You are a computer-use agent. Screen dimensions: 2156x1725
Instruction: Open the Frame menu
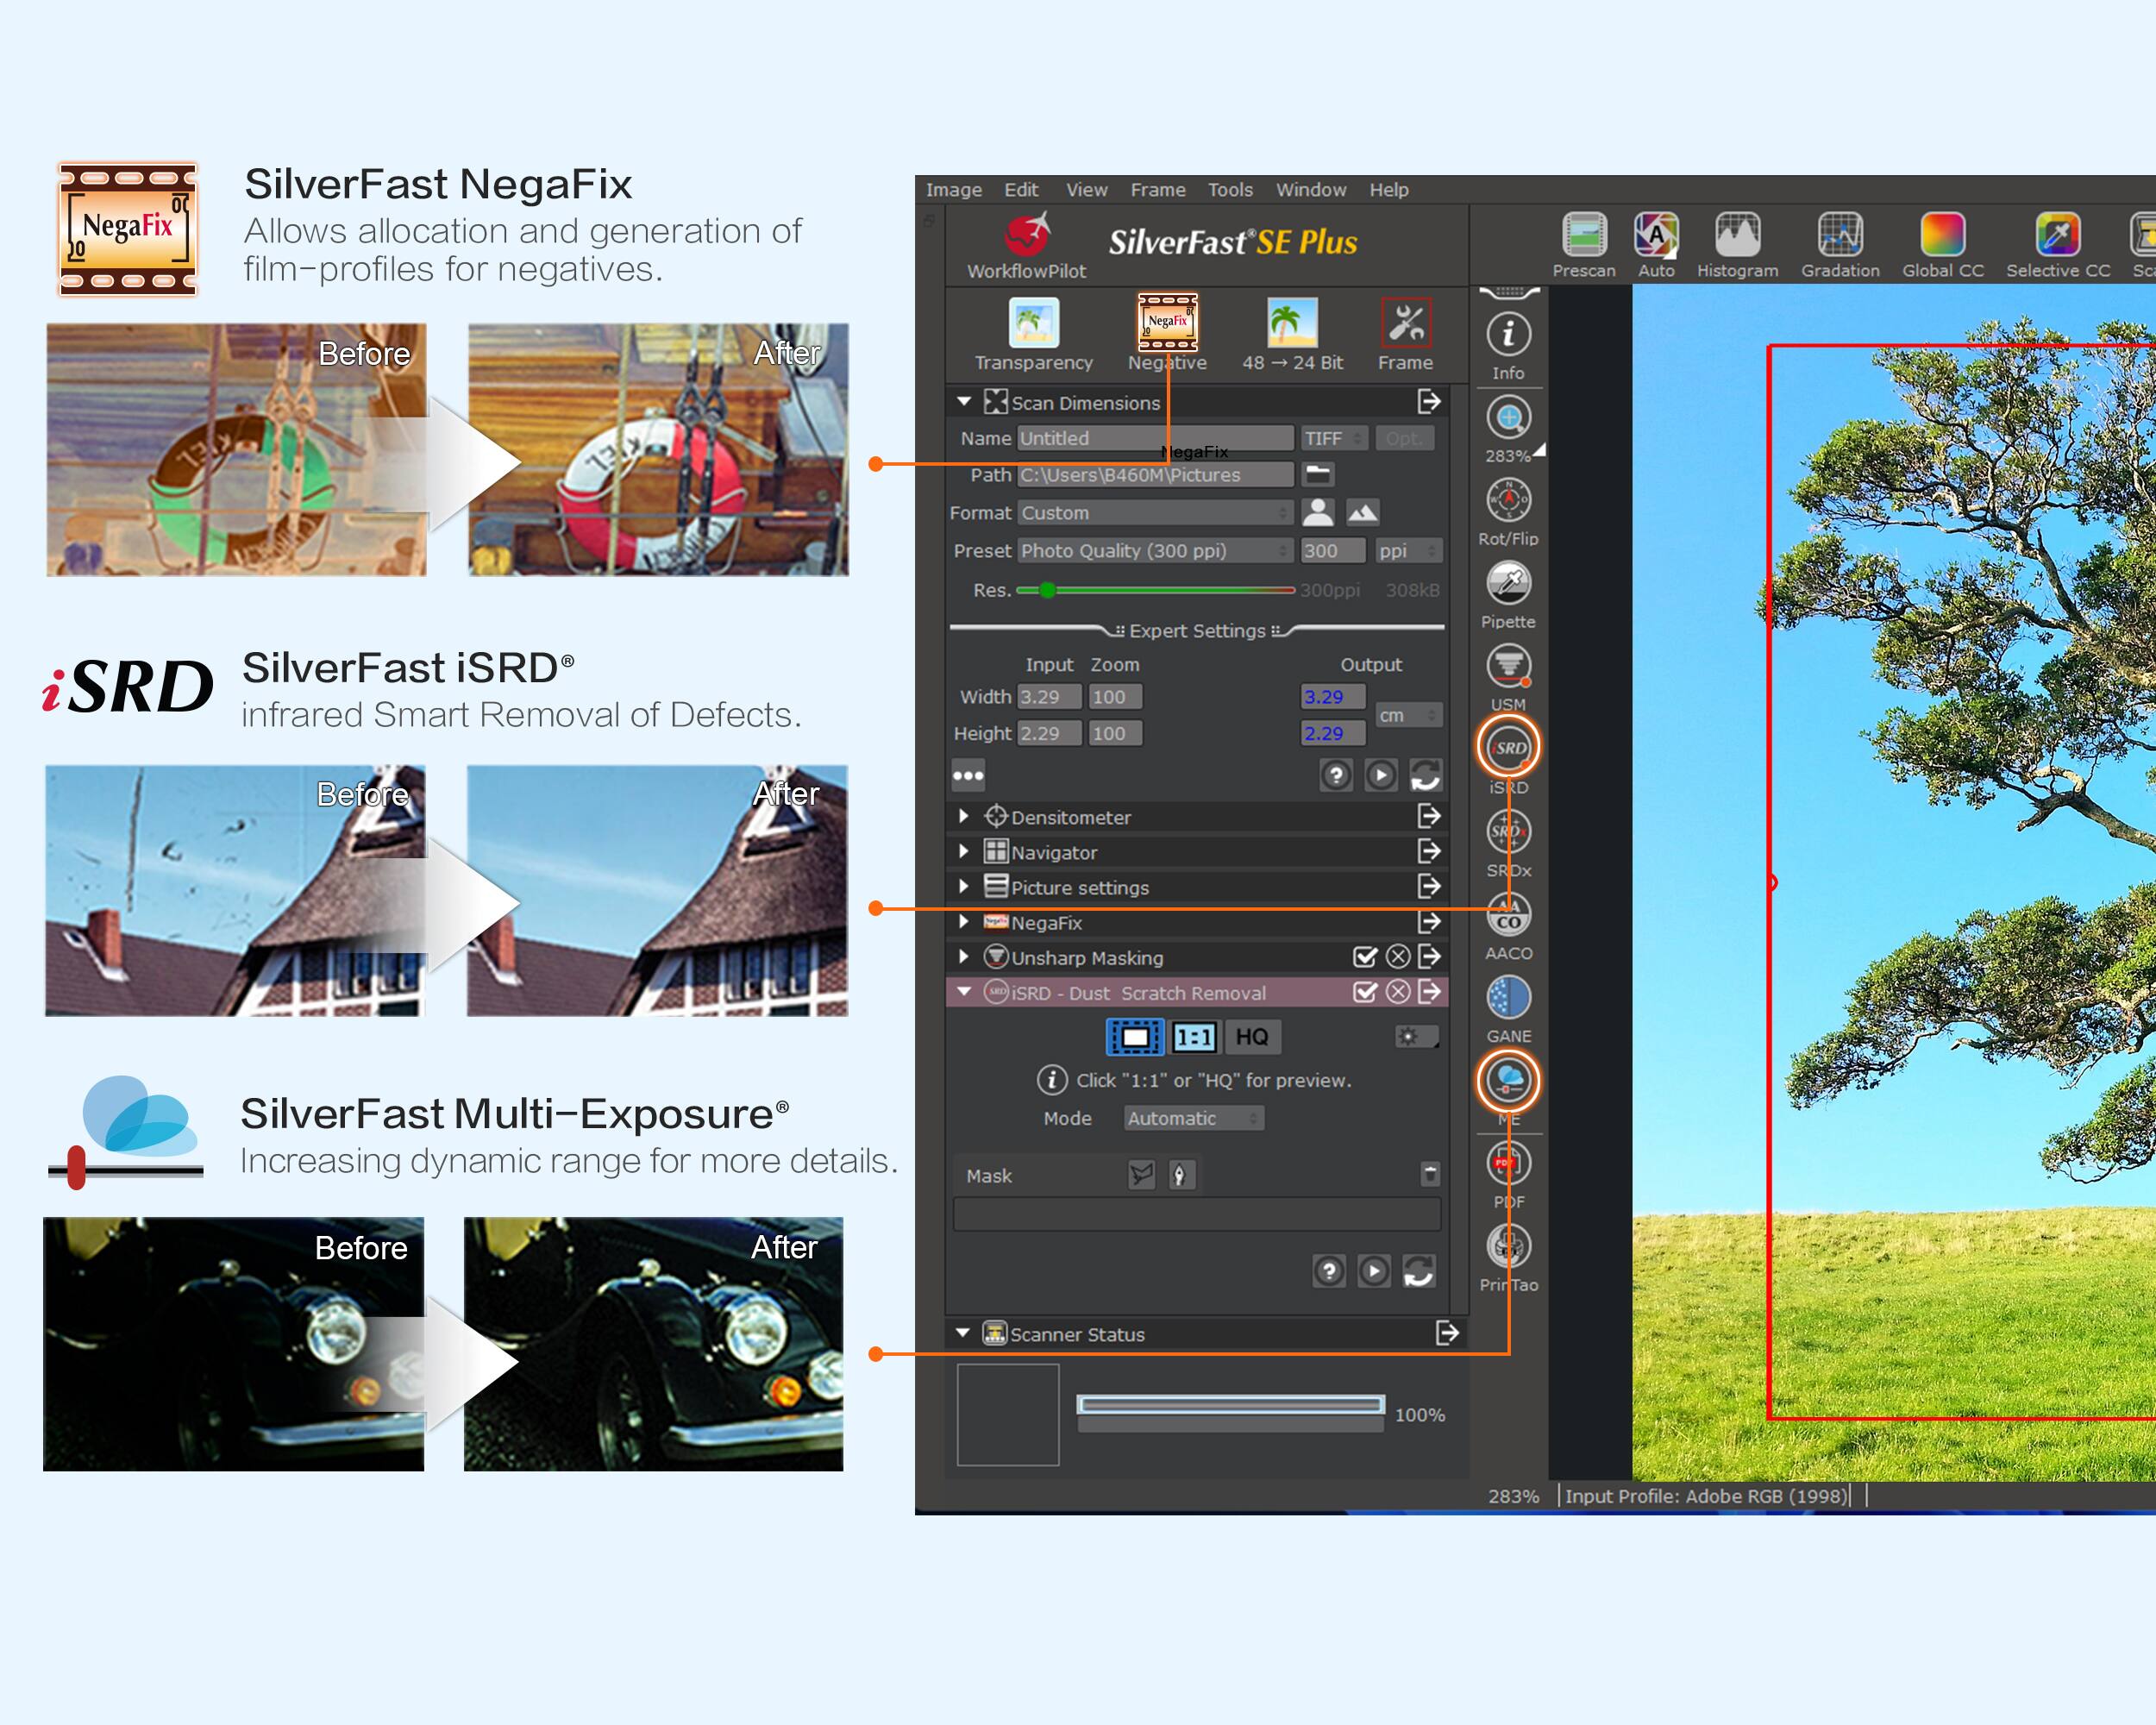point(1157,190)
